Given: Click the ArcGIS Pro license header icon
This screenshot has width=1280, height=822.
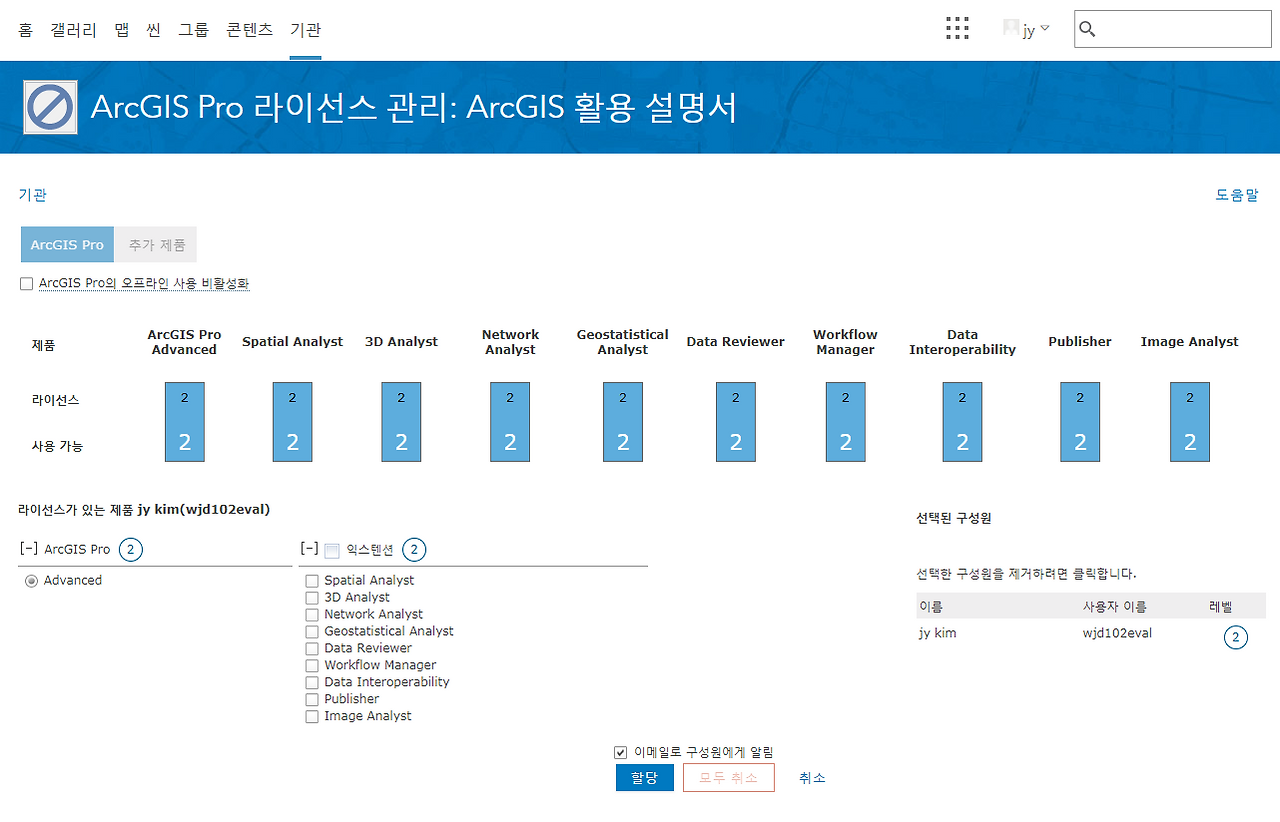Looking at the screenshot, I should point(50,107).
